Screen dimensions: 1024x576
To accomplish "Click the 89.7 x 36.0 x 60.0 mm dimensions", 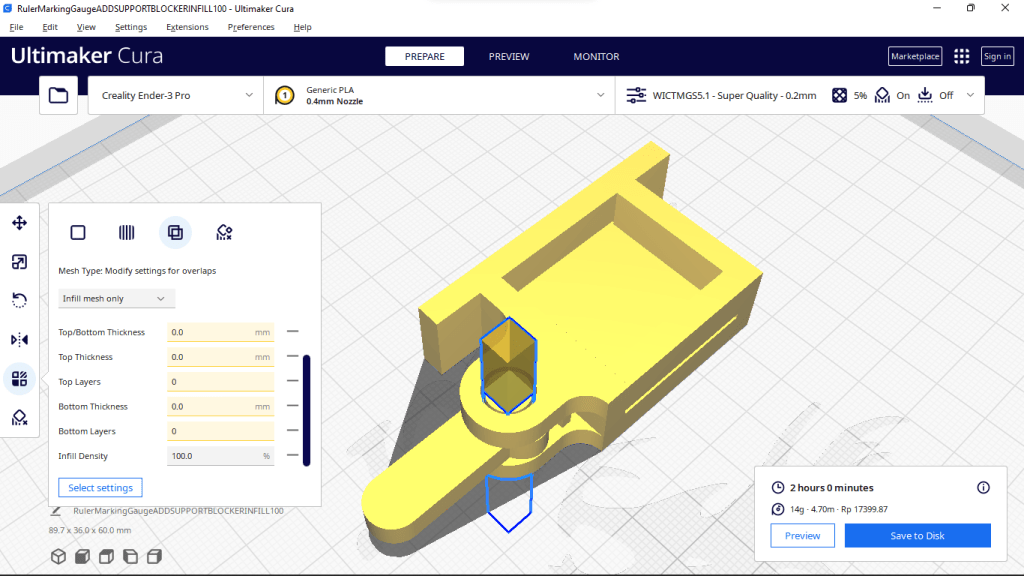I will point(90,530).
